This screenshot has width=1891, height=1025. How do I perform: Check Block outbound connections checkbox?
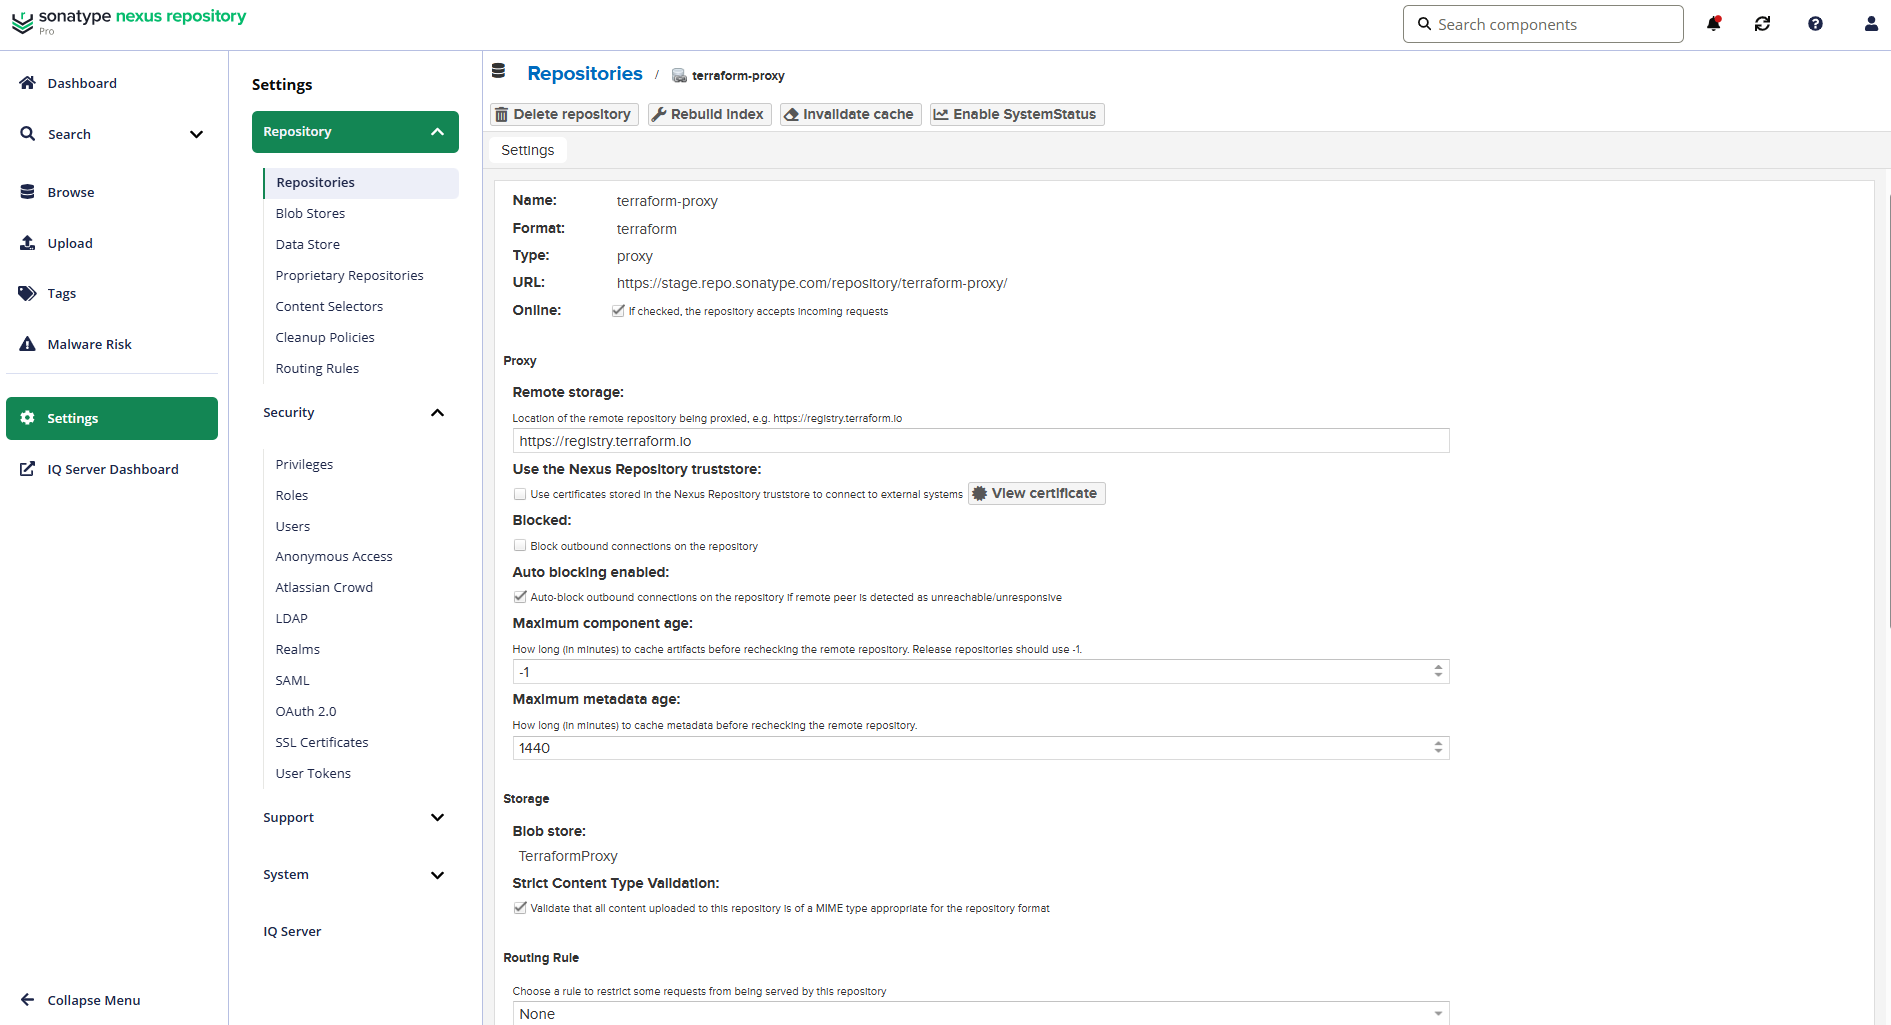tap(520, 546)
